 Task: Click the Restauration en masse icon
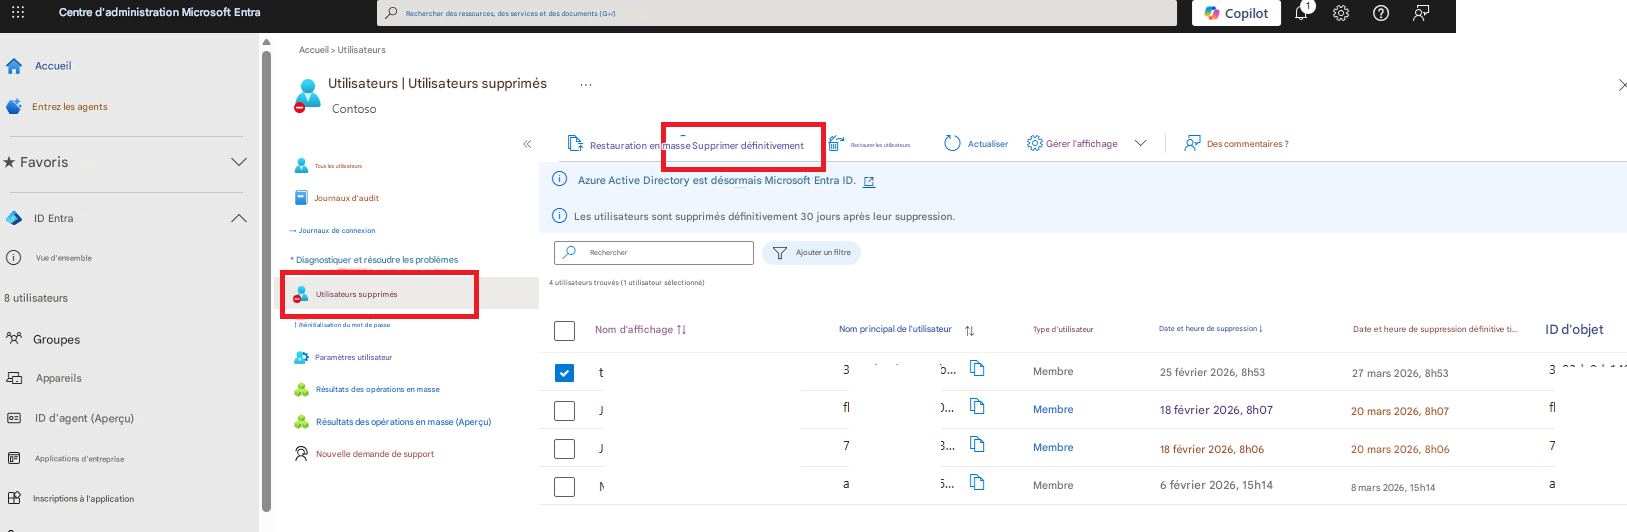click(575, 144)
